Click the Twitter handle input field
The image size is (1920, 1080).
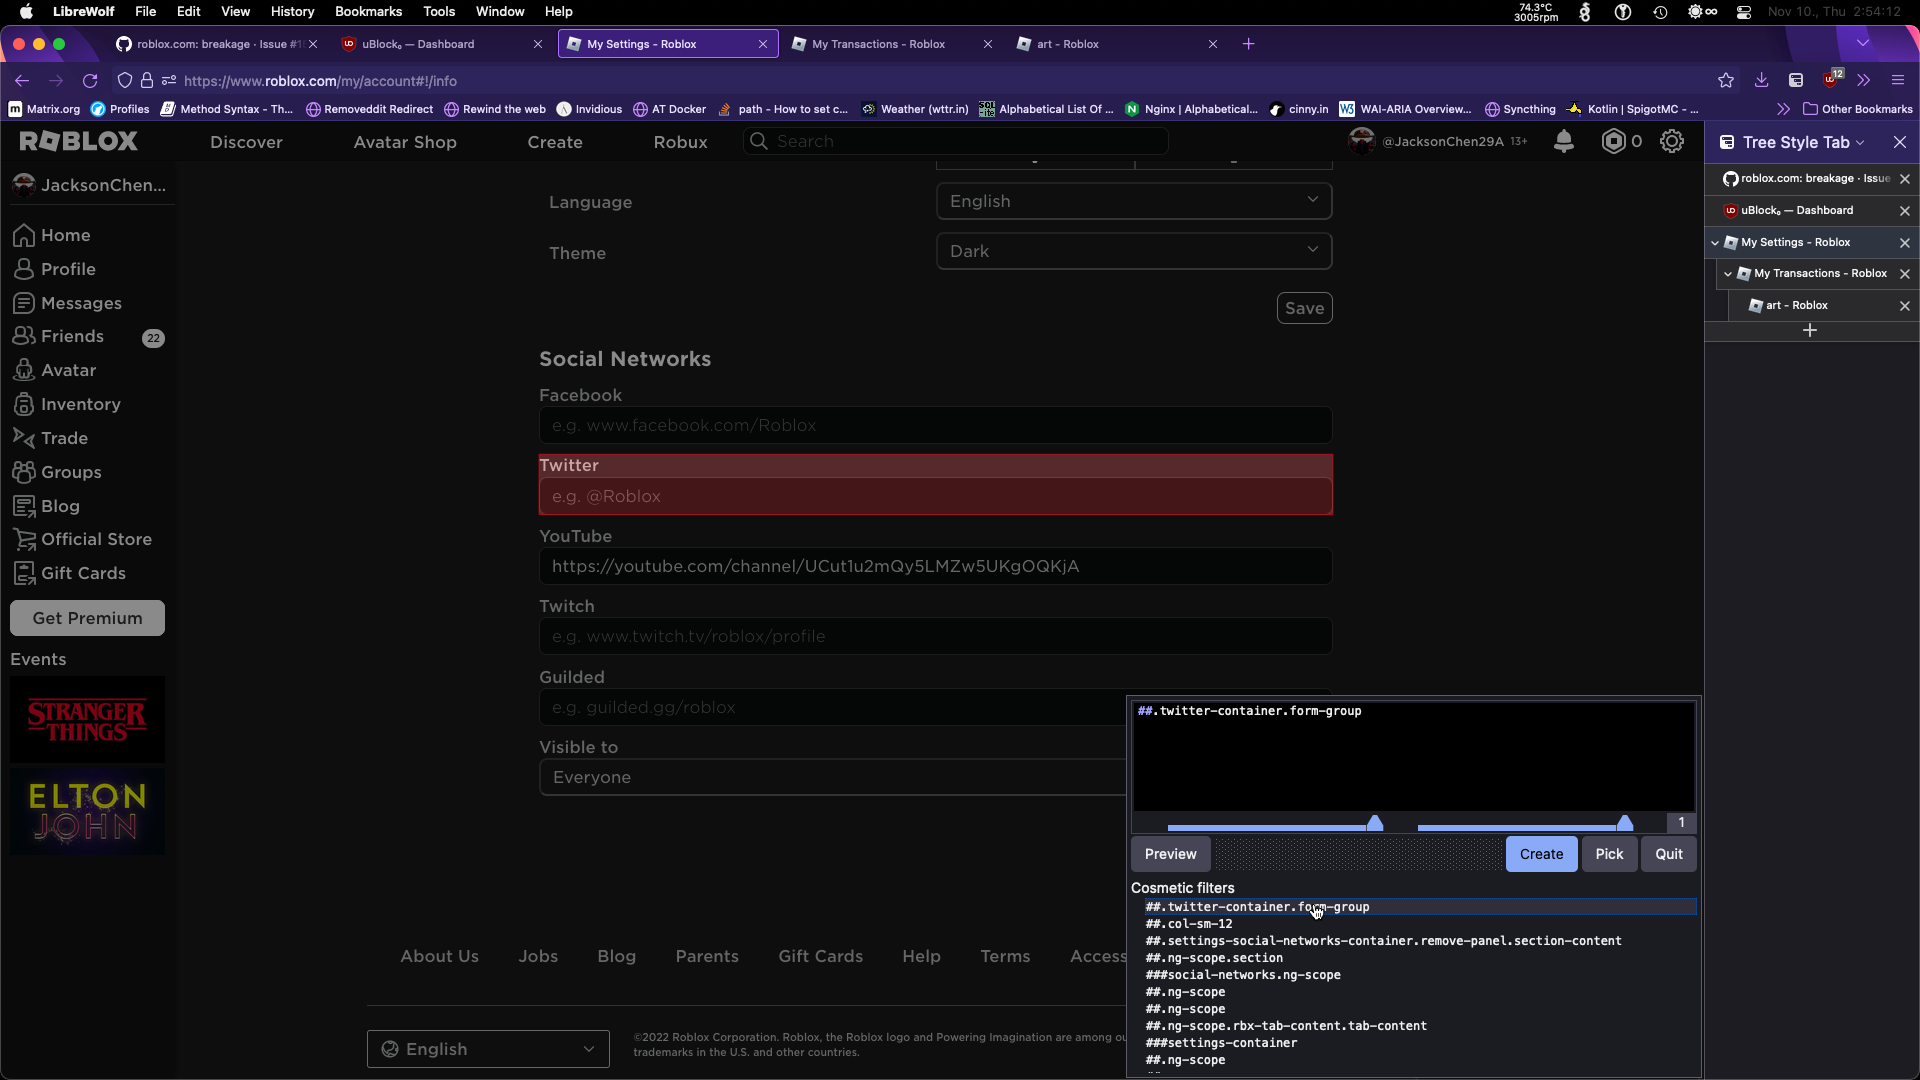click(935, 496)
